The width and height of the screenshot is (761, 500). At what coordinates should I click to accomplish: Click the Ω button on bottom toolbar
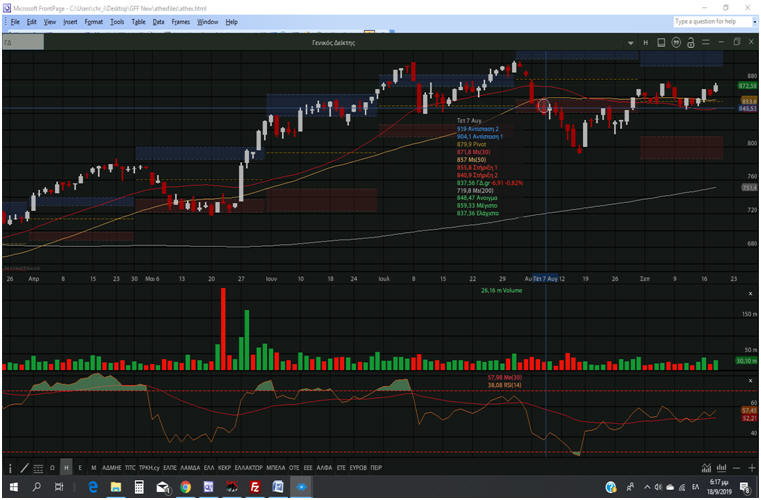point(52,468)
